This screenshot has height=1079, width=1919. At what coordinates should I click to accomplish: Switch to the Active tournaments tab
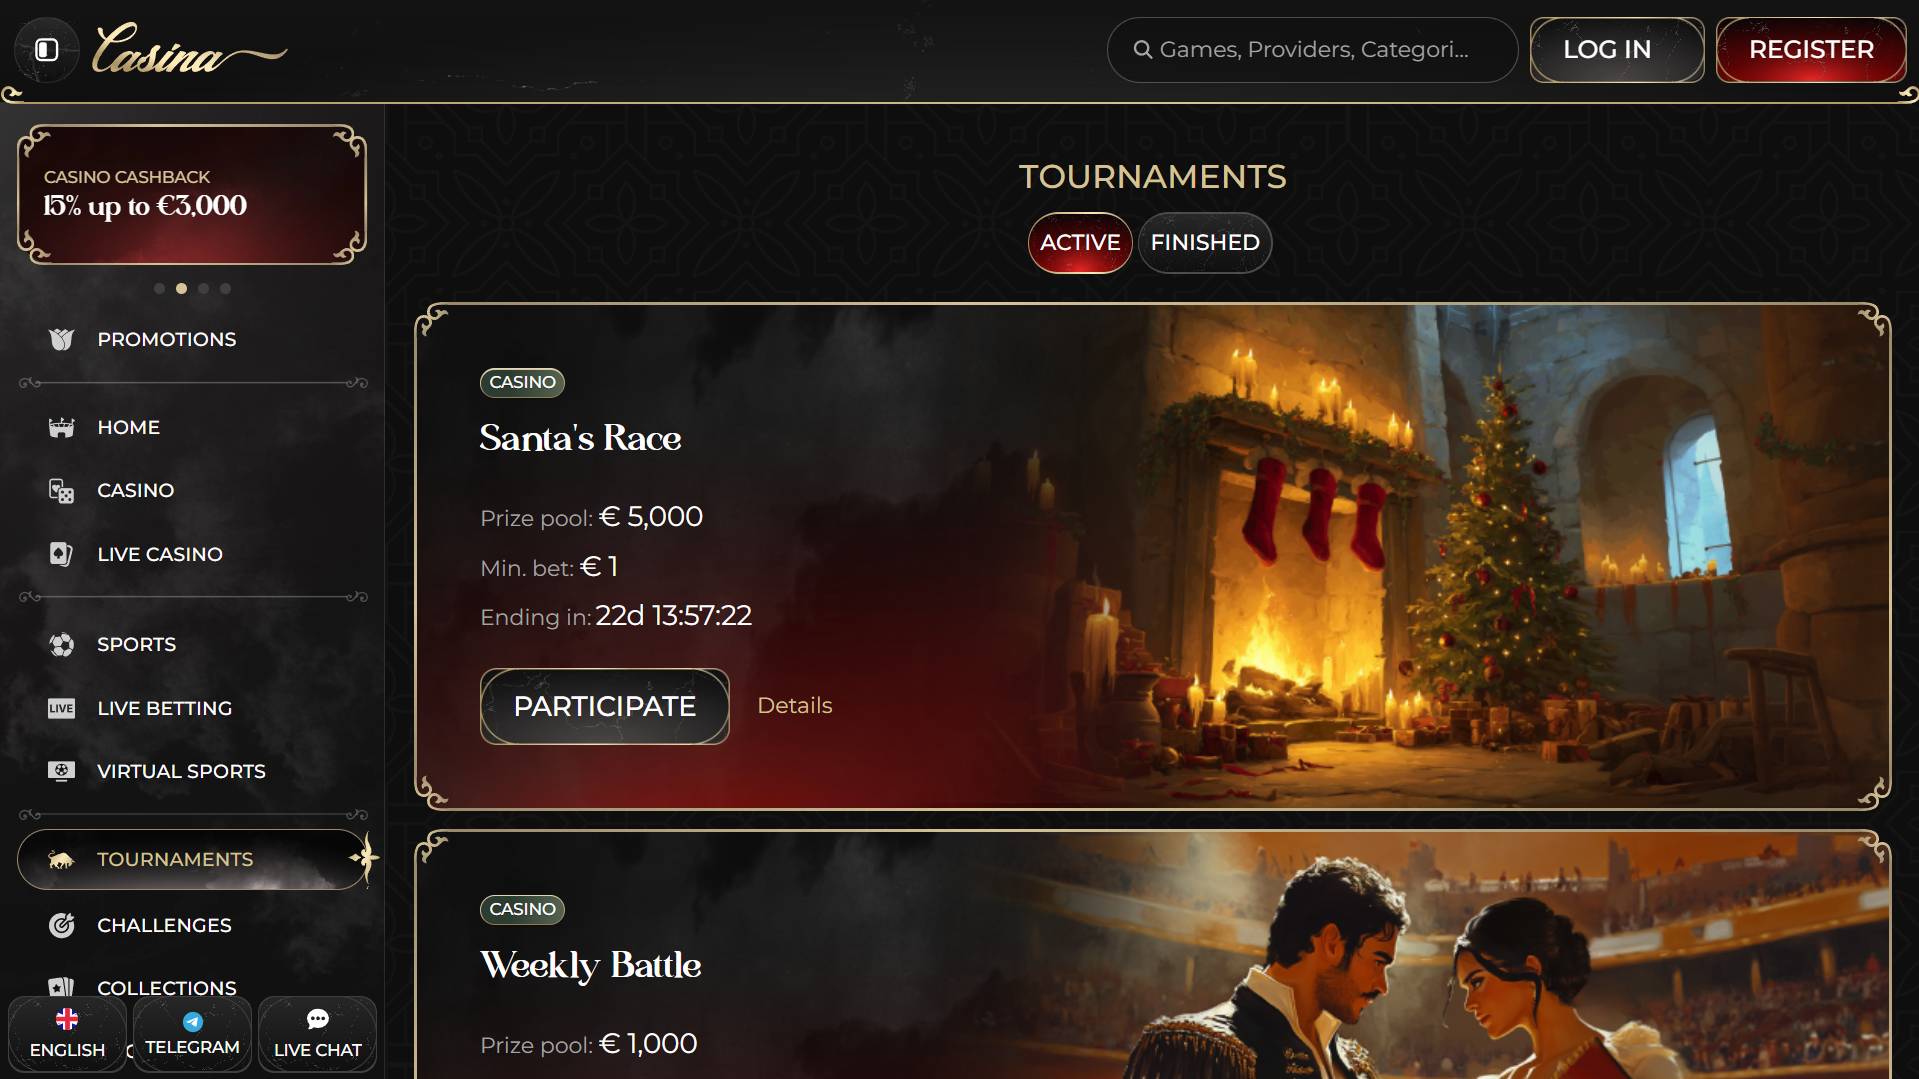pyautogui.click(x=1080, y=243)
